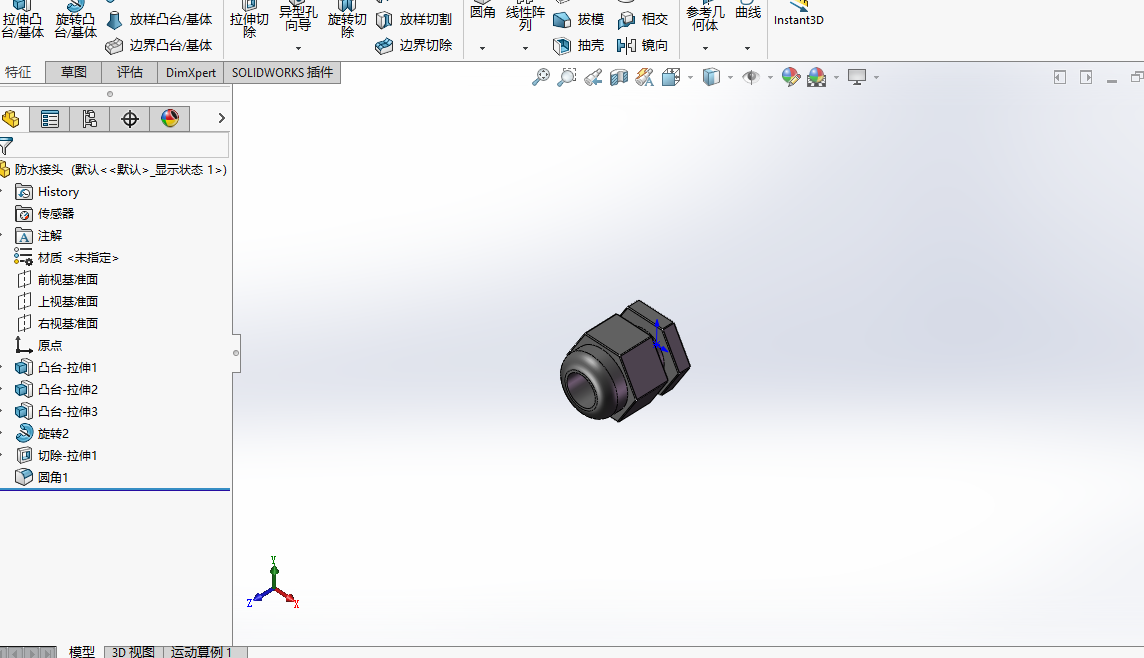Screen dimensions: 1144x658
Task: Click 相交 intersect tool
Action: pos(642,20)
